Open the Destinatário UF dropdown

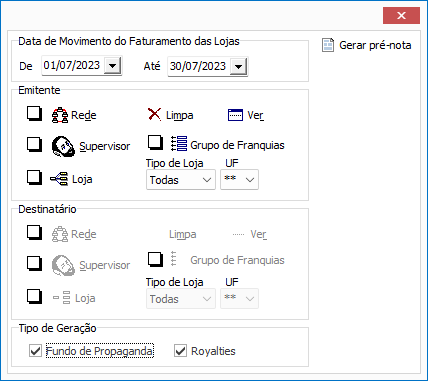(x=239, y=299)
